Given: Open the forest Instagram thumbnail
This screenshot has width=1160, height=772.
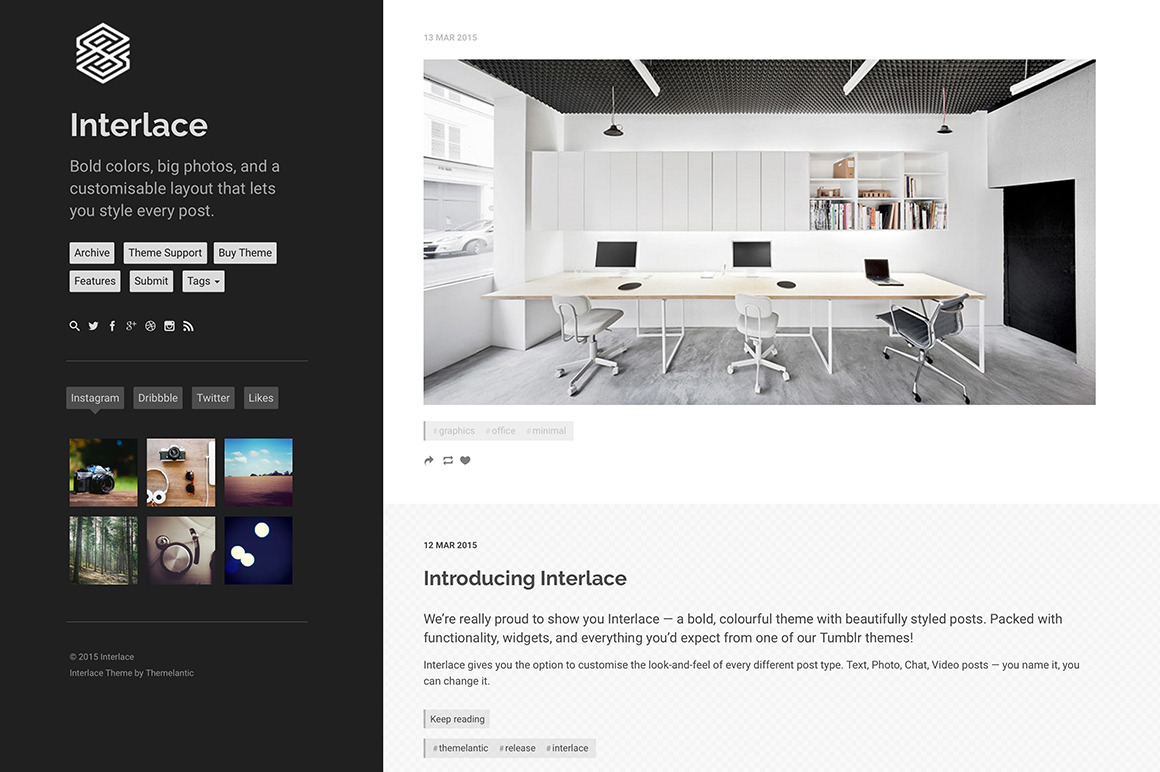Looking at the screenshot, I should tap(104, 551).
